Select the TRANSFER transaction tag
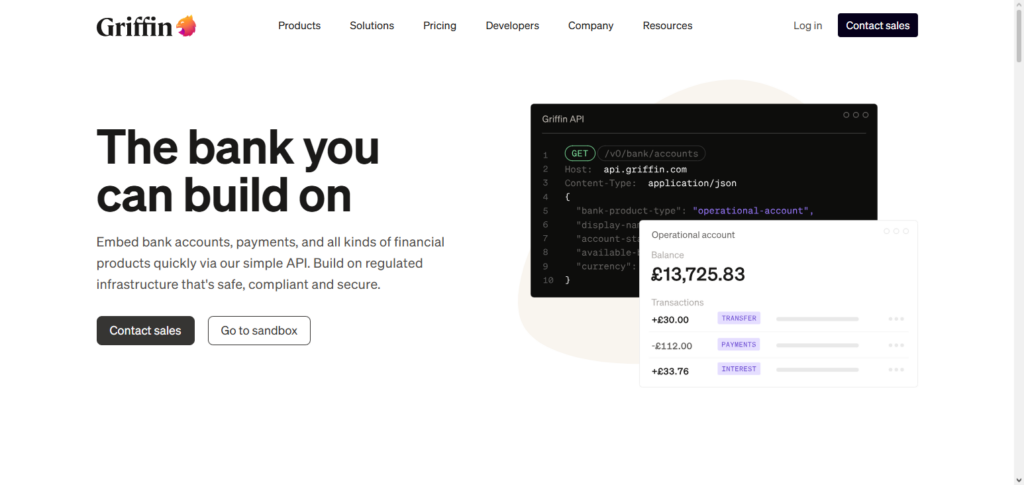The height and width of the screenshot is (485, 1024). 739,318
